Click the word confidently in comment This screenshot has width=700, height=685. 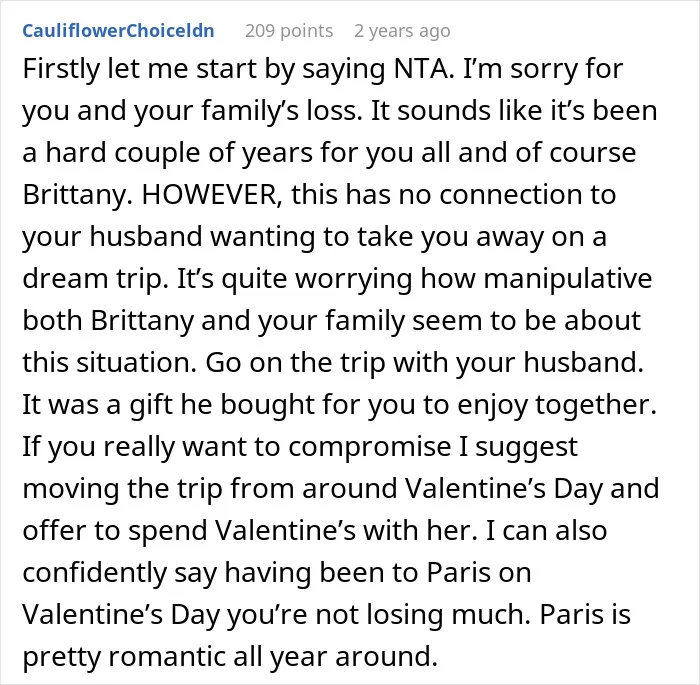pyautogui.click(x=94, y=572)
